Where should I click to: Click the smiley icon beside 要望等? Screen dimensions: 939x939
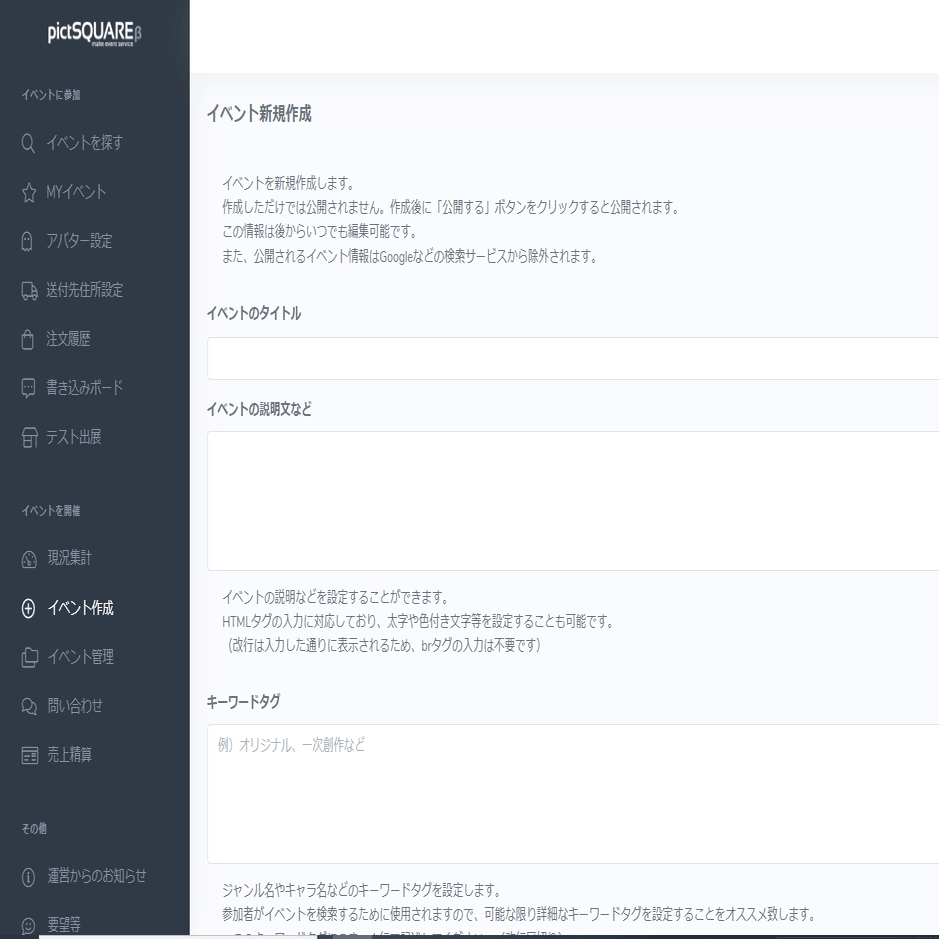pyautogui.click(x=28, y=925)
